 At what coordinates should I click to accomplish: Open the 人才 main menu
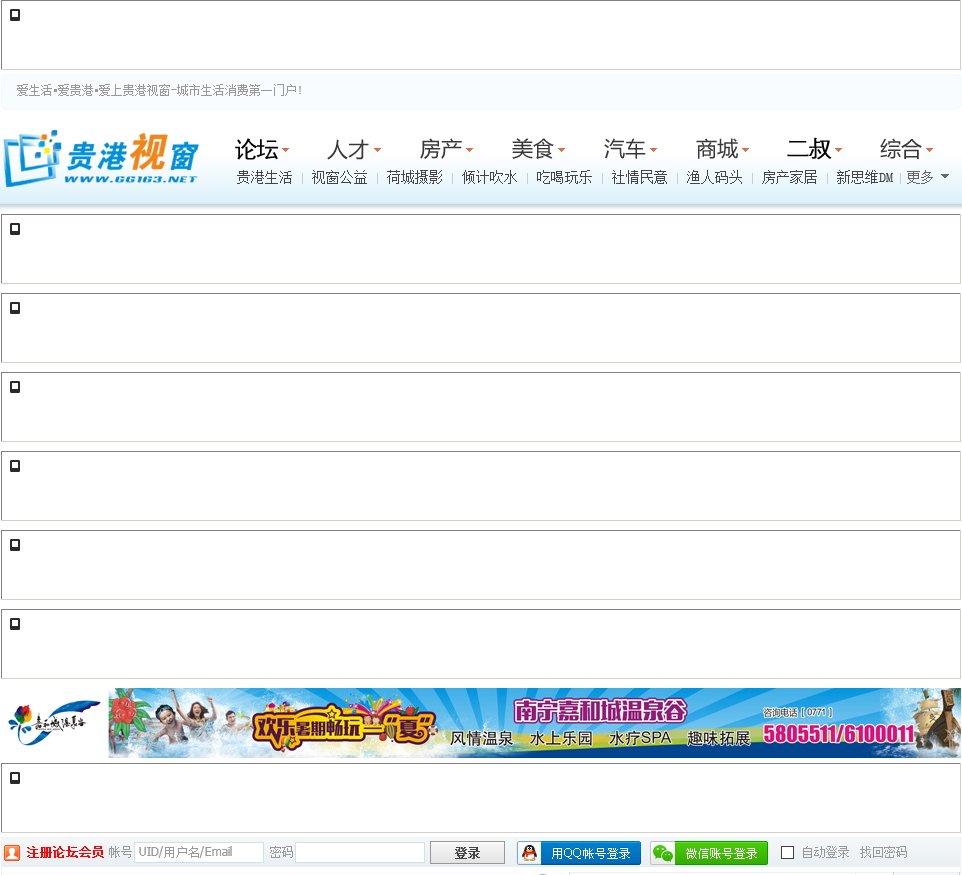click(348, 149)
